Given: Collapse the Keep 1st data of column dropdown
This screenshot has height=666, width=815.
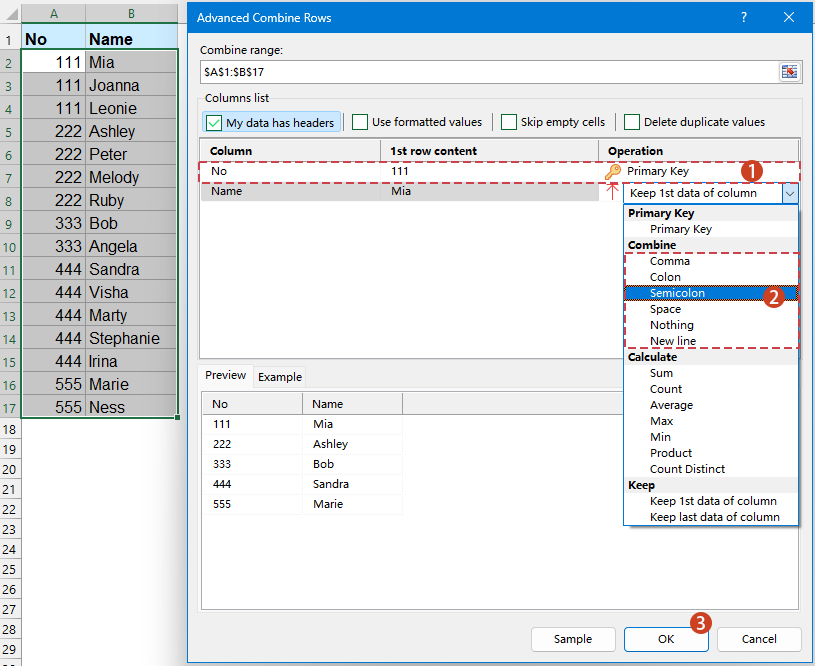Looking at the screenshot, I should point(790,193).
